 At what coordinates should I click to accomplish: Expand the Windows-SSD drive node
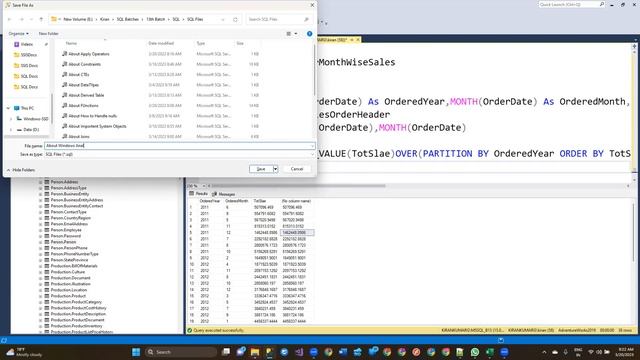click(x=11, y=119)
